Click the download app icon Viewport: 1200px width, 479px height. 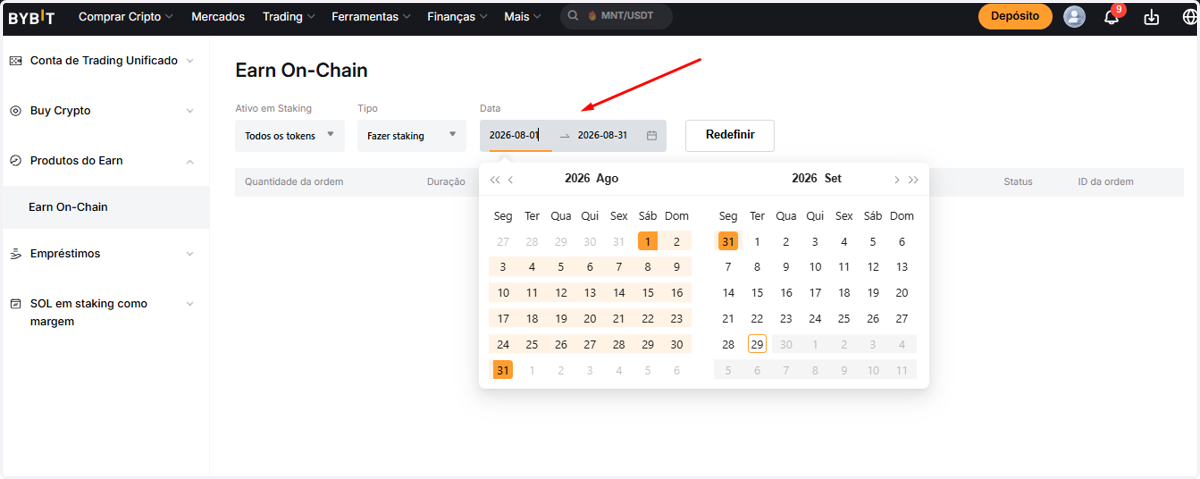pyautogui.click(x=1151, y=17)
